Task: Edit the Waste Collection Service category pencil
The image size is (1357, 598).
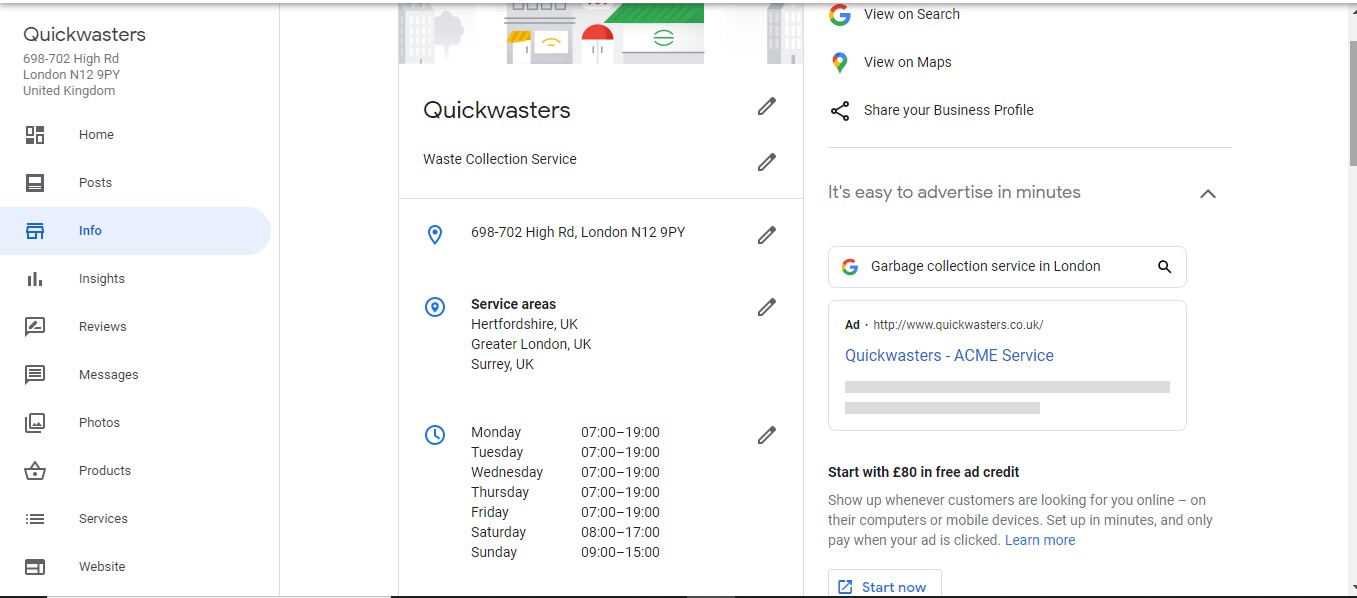Action: coord(767,162)
